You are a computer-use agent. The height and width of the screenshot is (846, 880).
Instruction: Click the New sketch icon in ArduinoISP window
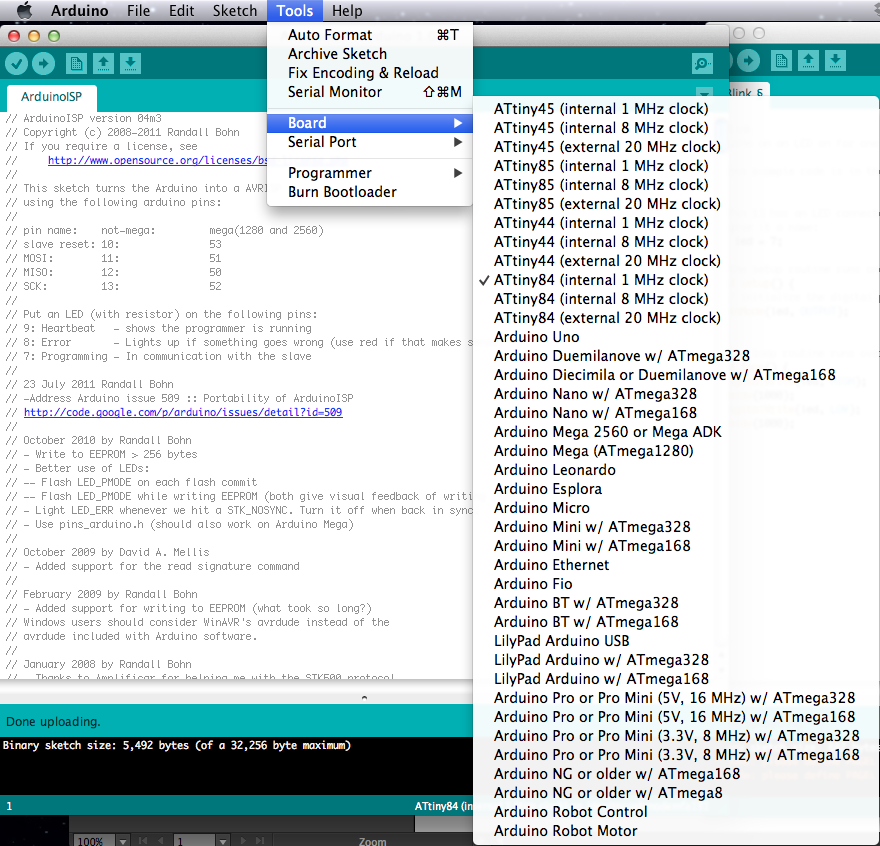76,63
